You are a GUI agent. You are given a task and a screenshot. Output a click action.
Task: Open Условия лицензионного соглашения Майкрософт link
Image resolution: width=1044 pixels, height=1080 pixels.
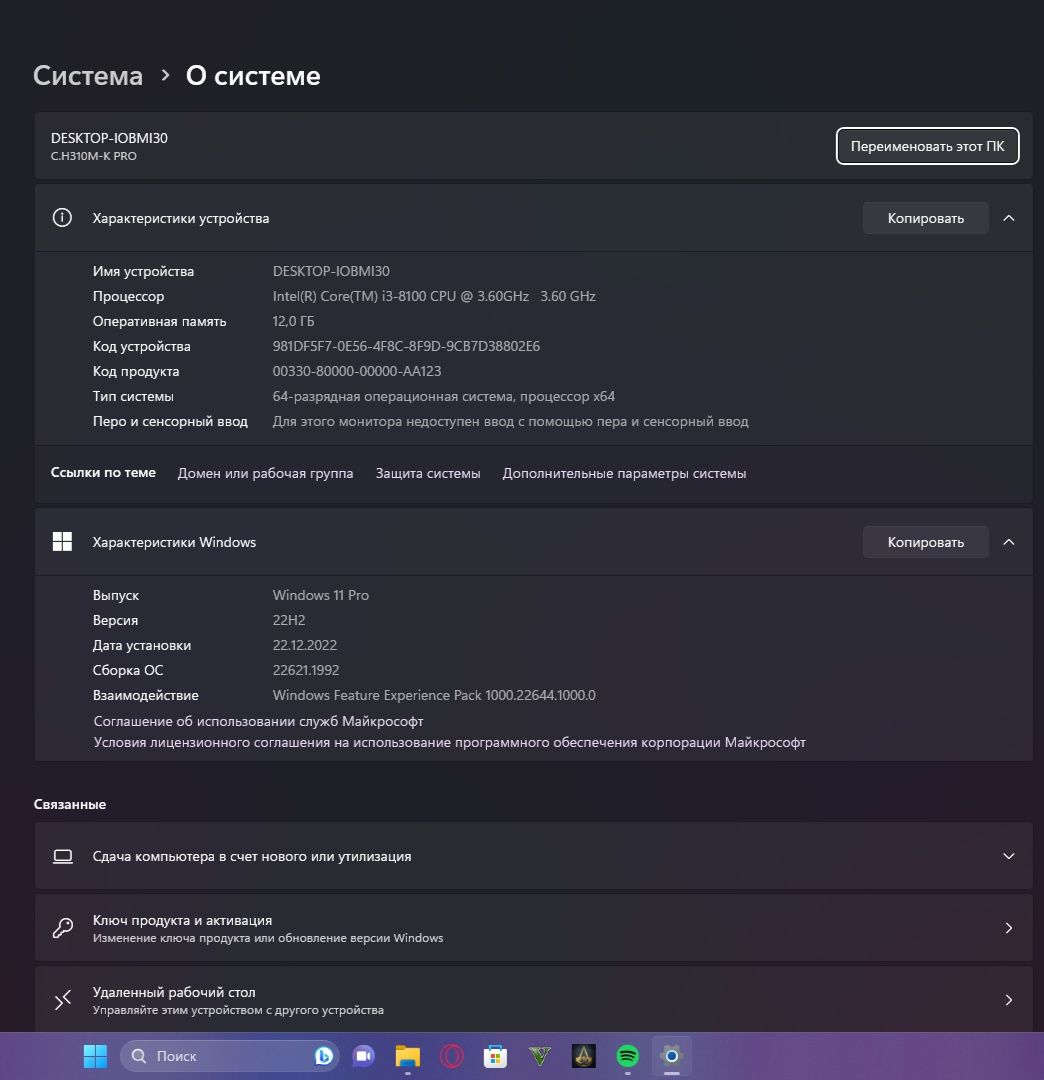(x=450, y=742)
